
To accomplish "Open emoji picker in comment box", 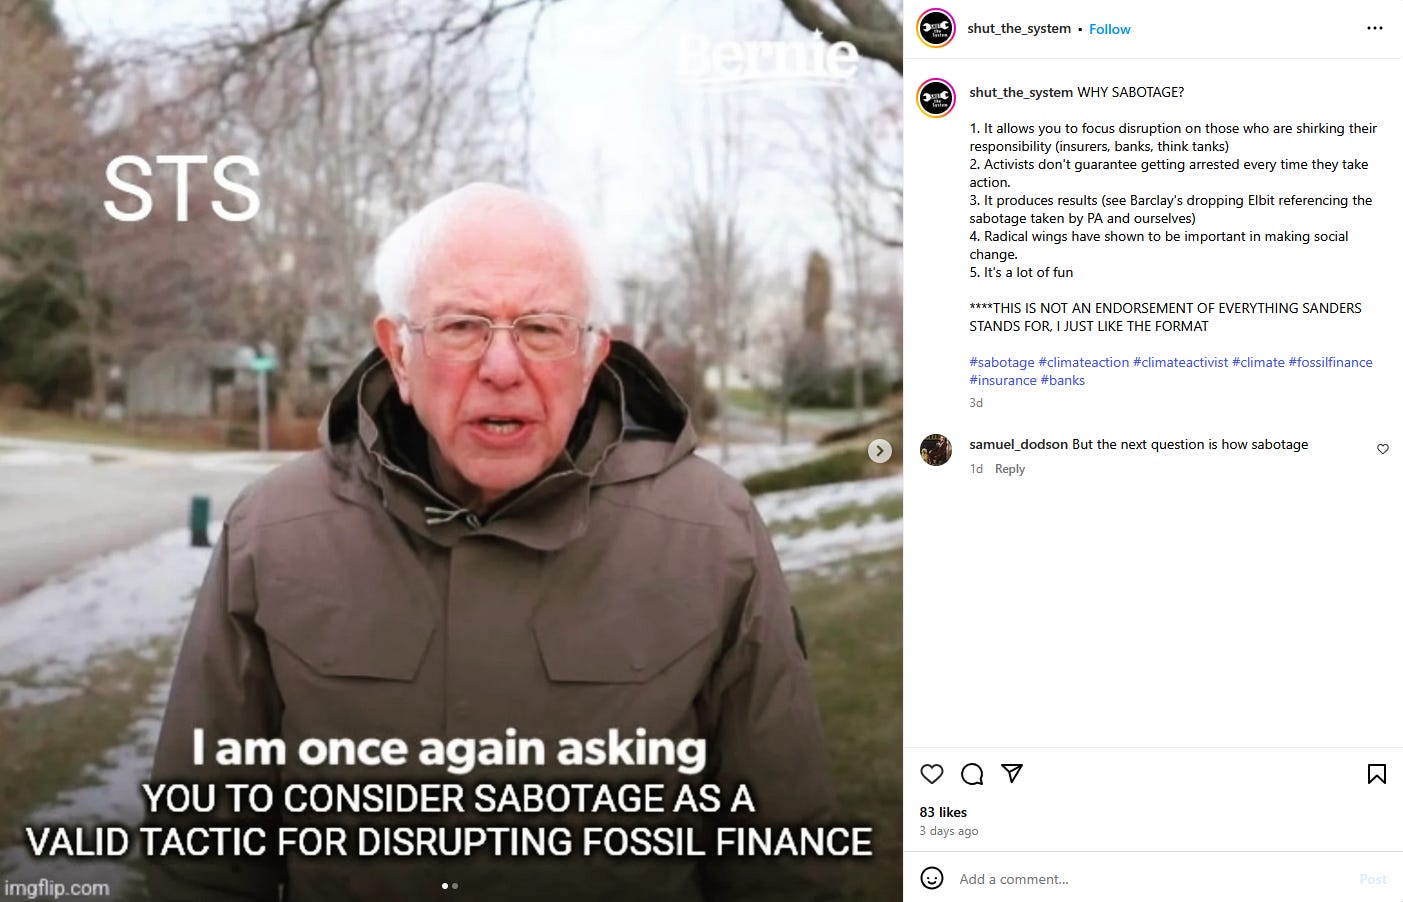I will click(x=932, y=878).
